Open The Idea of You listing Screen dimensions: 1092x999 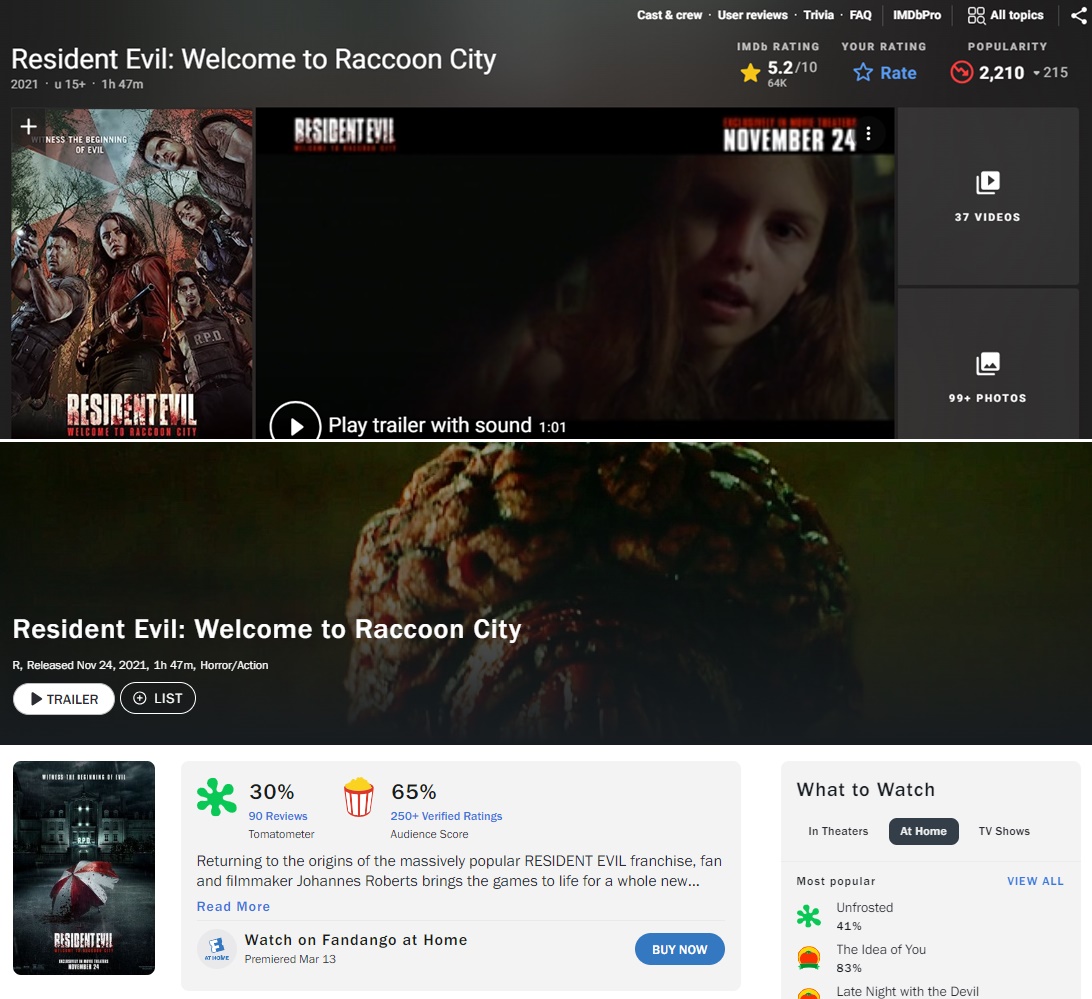pos(881,950)
